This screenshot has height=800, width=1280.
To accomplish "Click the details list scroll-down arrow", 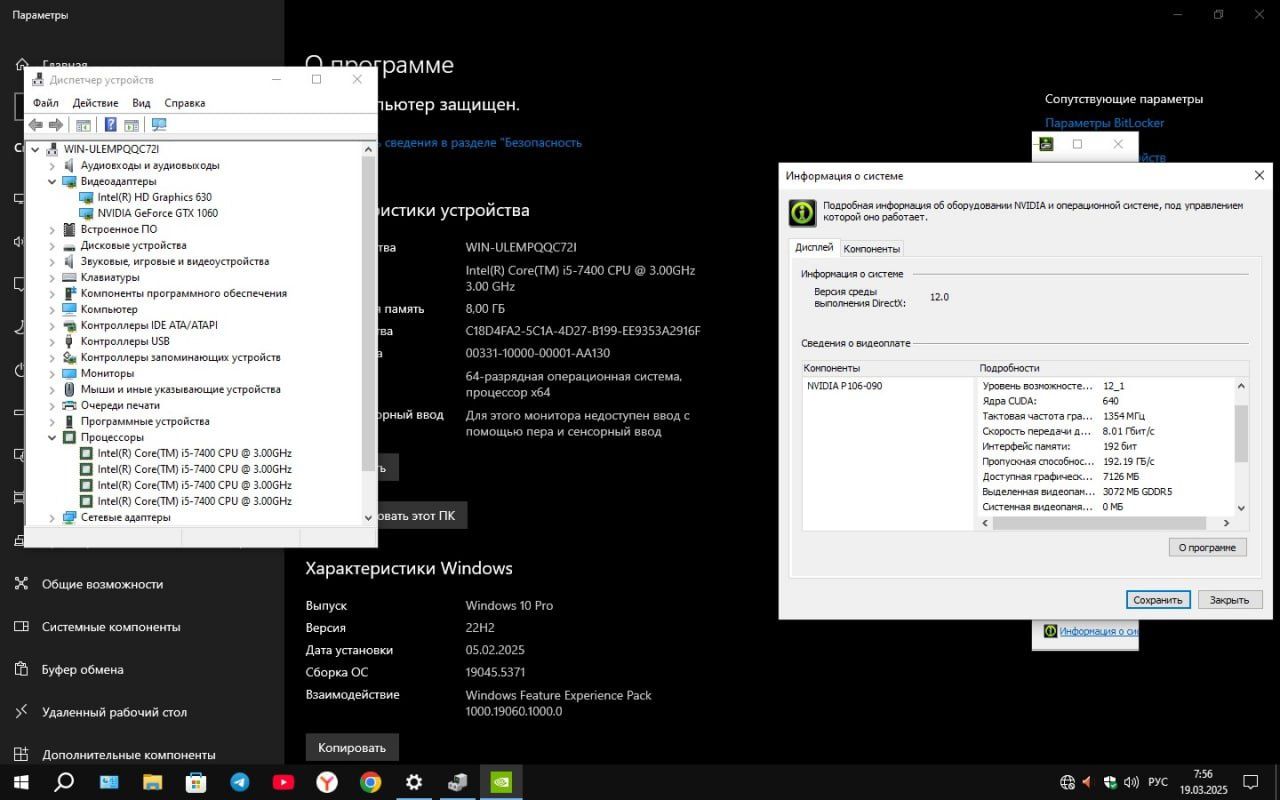I will 1241,508.
